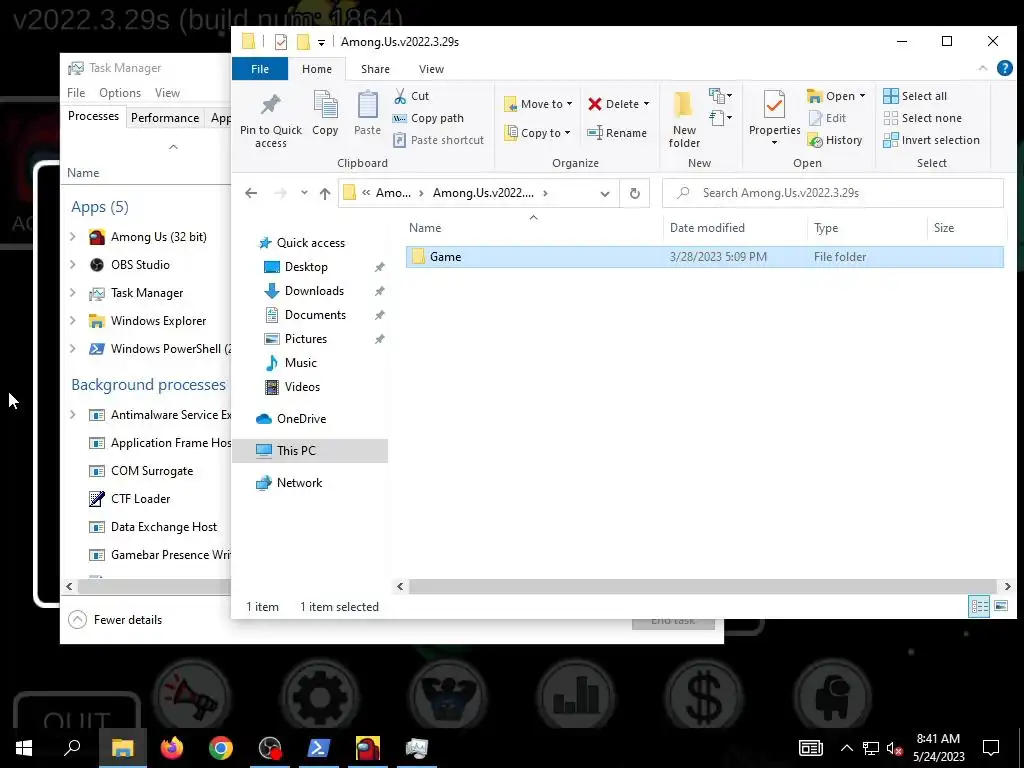The height and width of the screenshot is (768, 1024).
Task: Collapse the Explorer ribbon
Action: coord(982,68)
